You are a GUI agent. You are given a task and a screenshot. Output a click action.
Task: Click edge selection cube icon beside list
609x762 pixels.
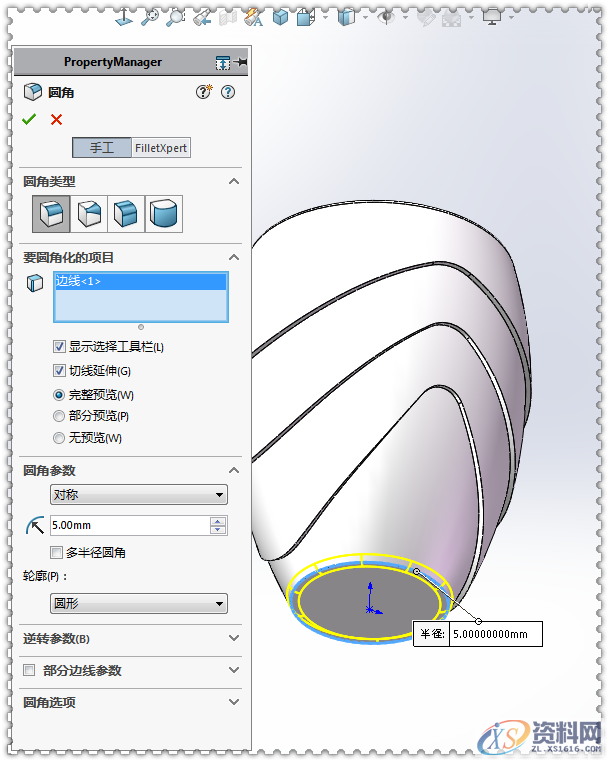coord(35,283)
